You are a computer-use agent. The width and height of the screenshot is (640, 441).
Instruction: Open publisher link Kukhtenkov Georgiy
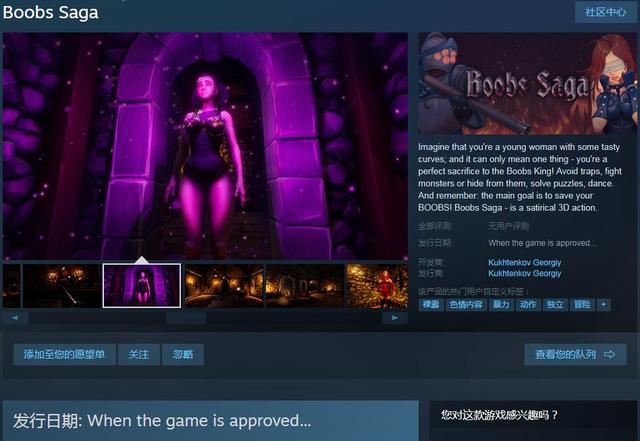[524, 273]
